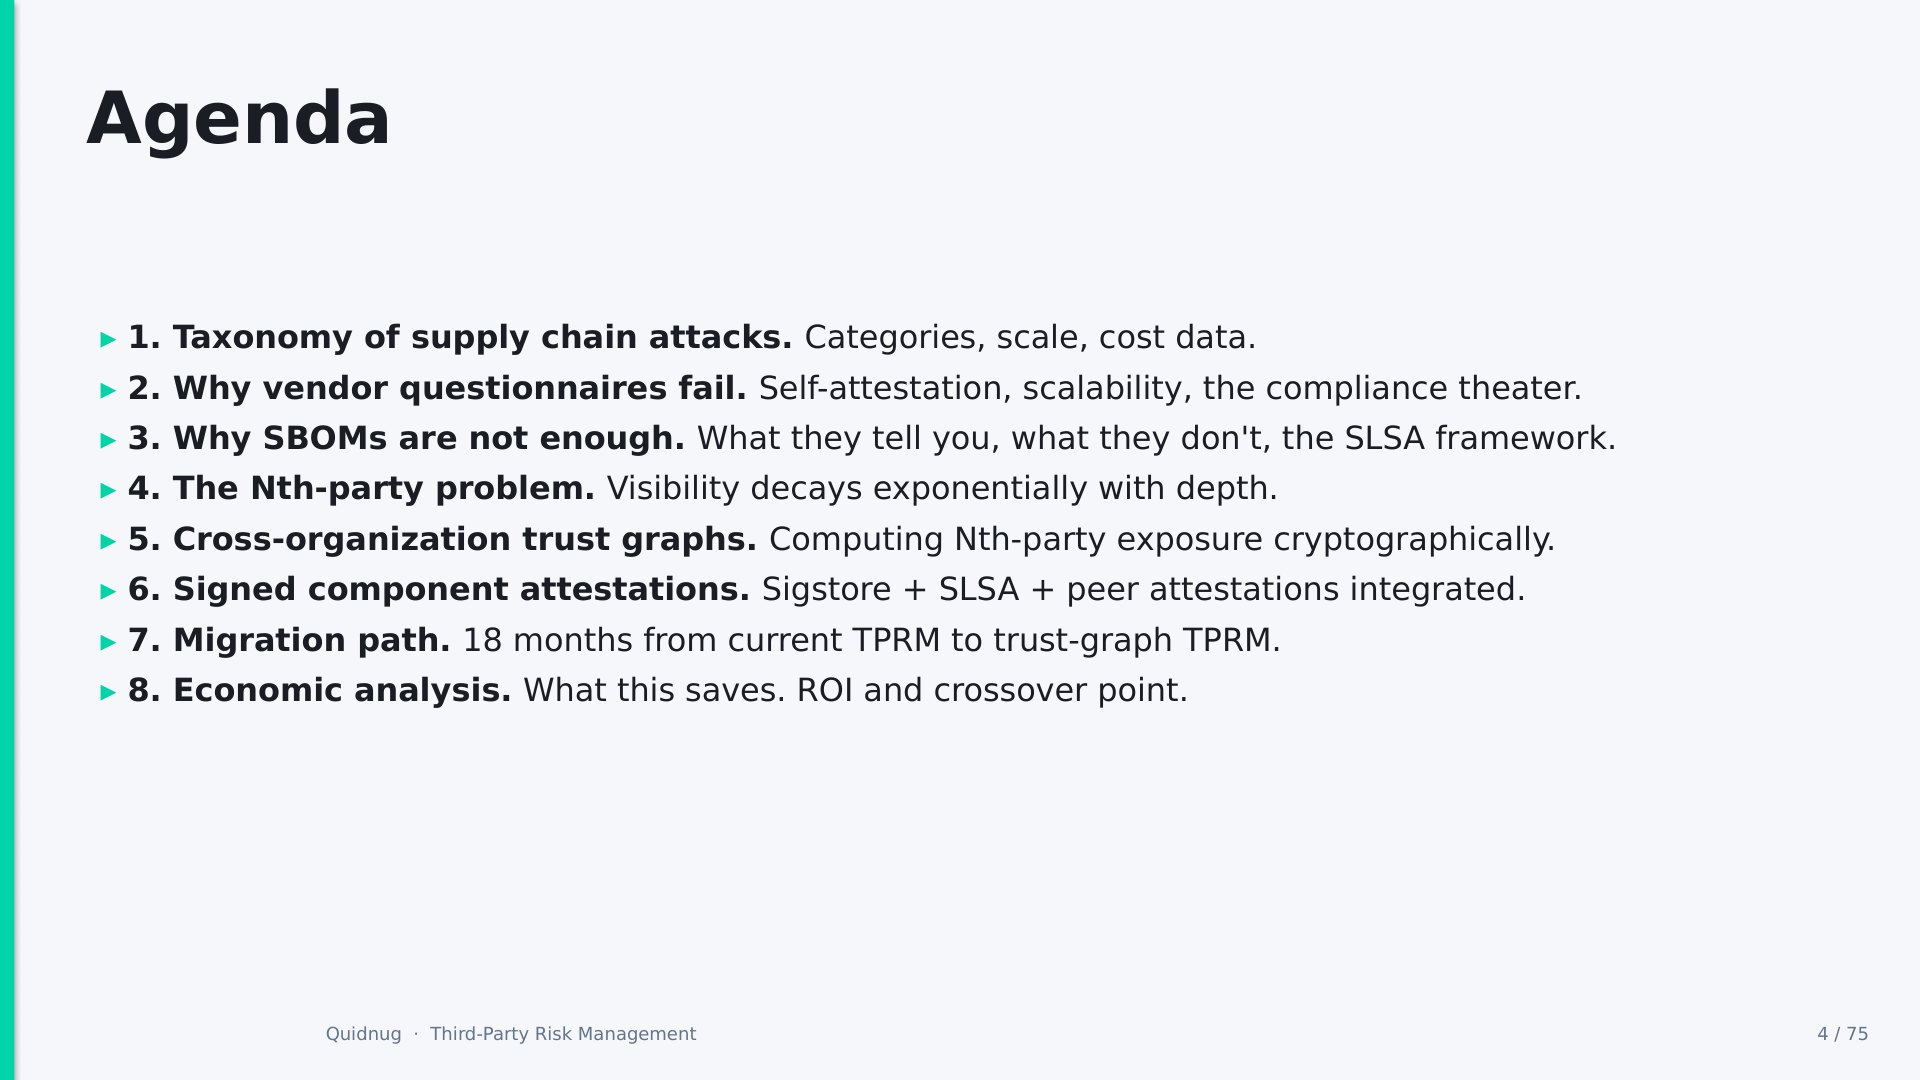Click the bold text The Nth-party problem
Viewport: 1920px width, 1080px height.
[x=383, y=489]
